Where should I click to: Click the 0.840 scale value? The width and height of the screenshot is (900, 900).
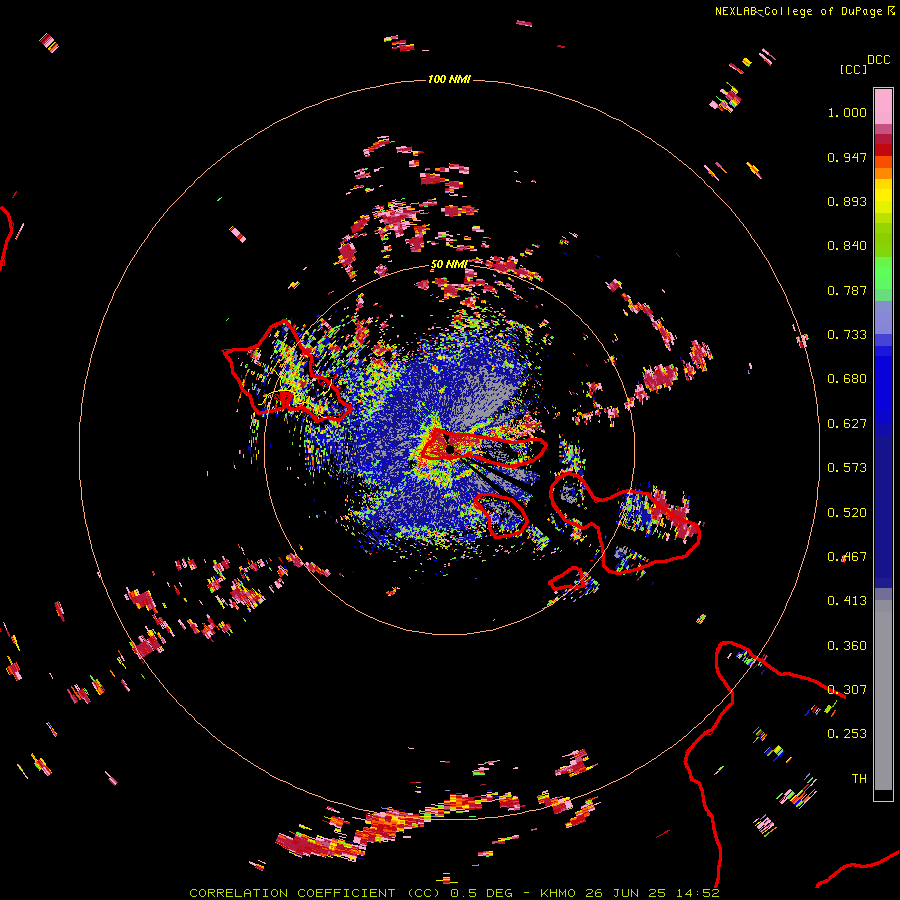click(x=847, y=246)
